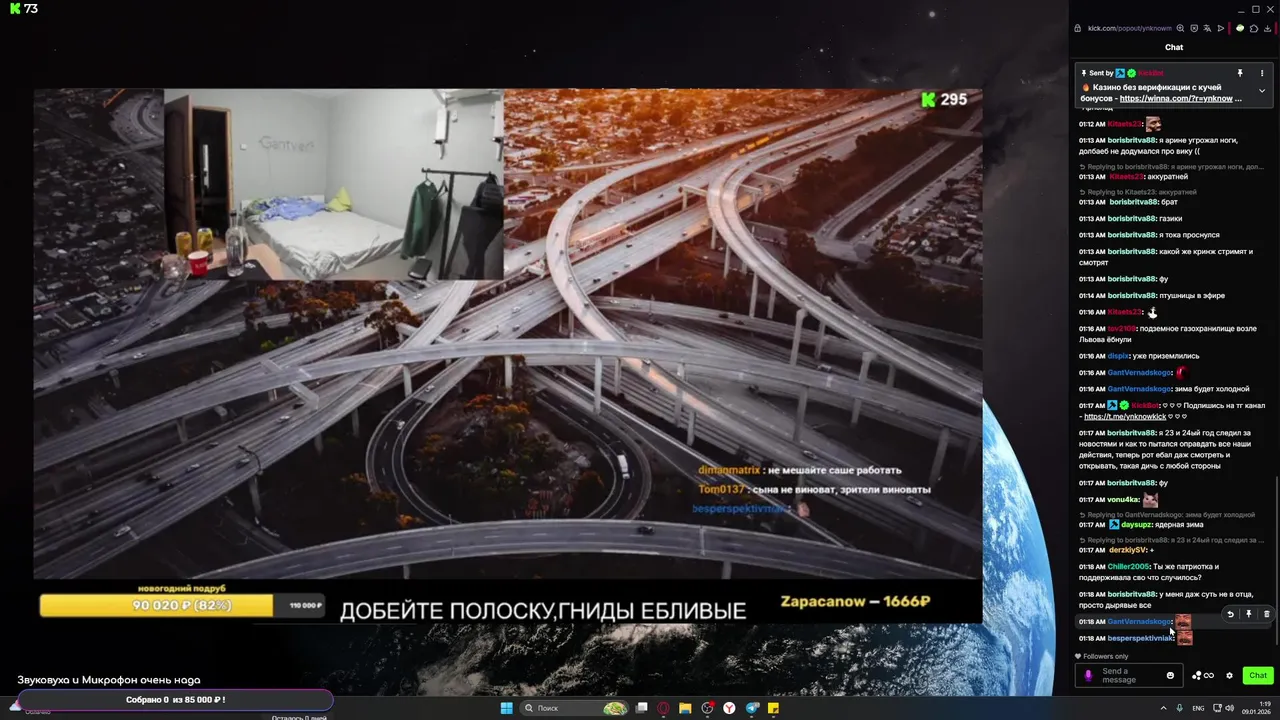Open the t.me/ynknowkick Telegram link
Viewport: 1280px width, 720px height.
[x=1125, y=416]
